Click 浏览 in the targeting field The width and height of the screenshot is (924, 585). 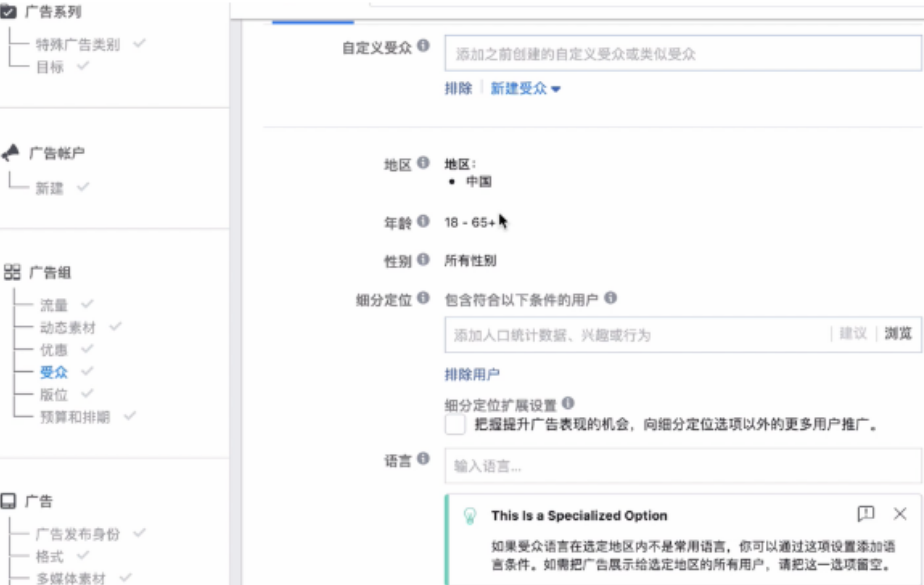(898, 334)
